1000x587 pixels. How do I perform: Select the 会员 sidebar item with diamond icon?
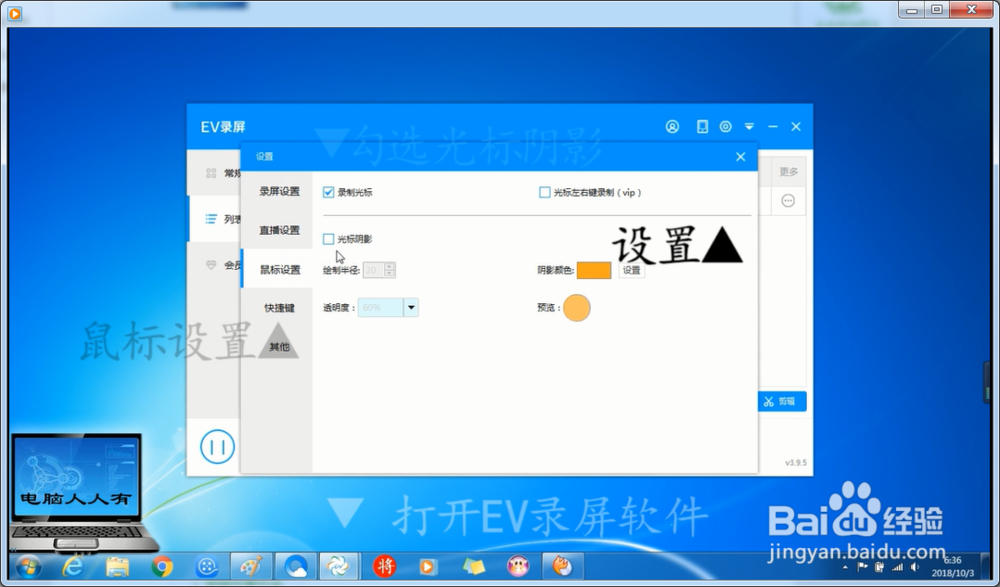click(215, 265)
